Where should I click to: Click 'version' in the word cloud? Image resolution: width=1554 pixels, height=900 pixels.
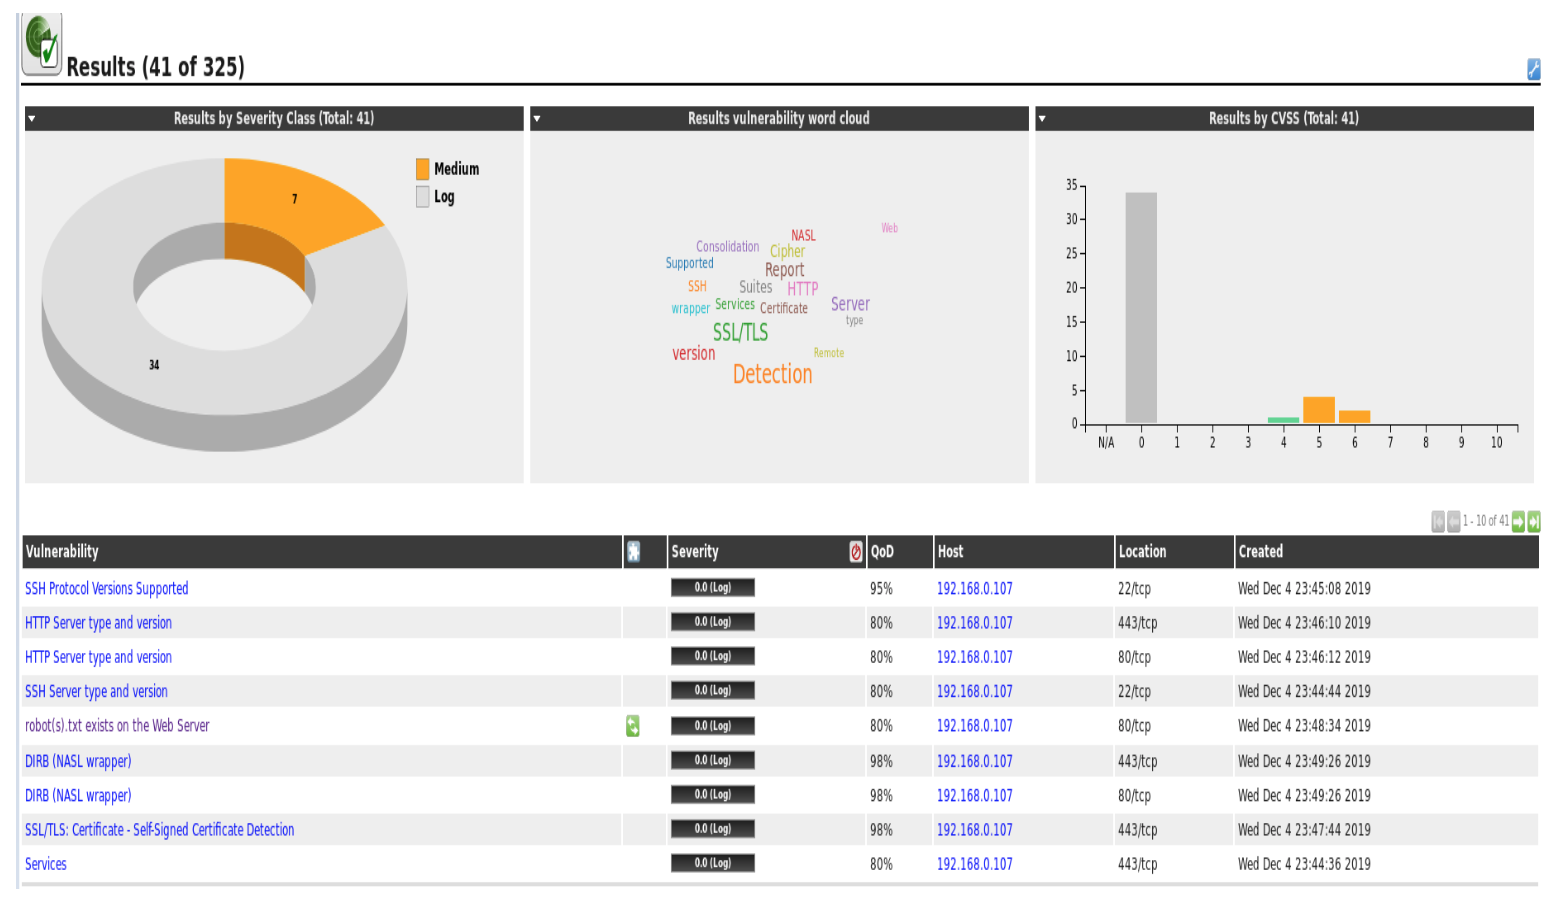pyautogui.click(x=694, y=353)
